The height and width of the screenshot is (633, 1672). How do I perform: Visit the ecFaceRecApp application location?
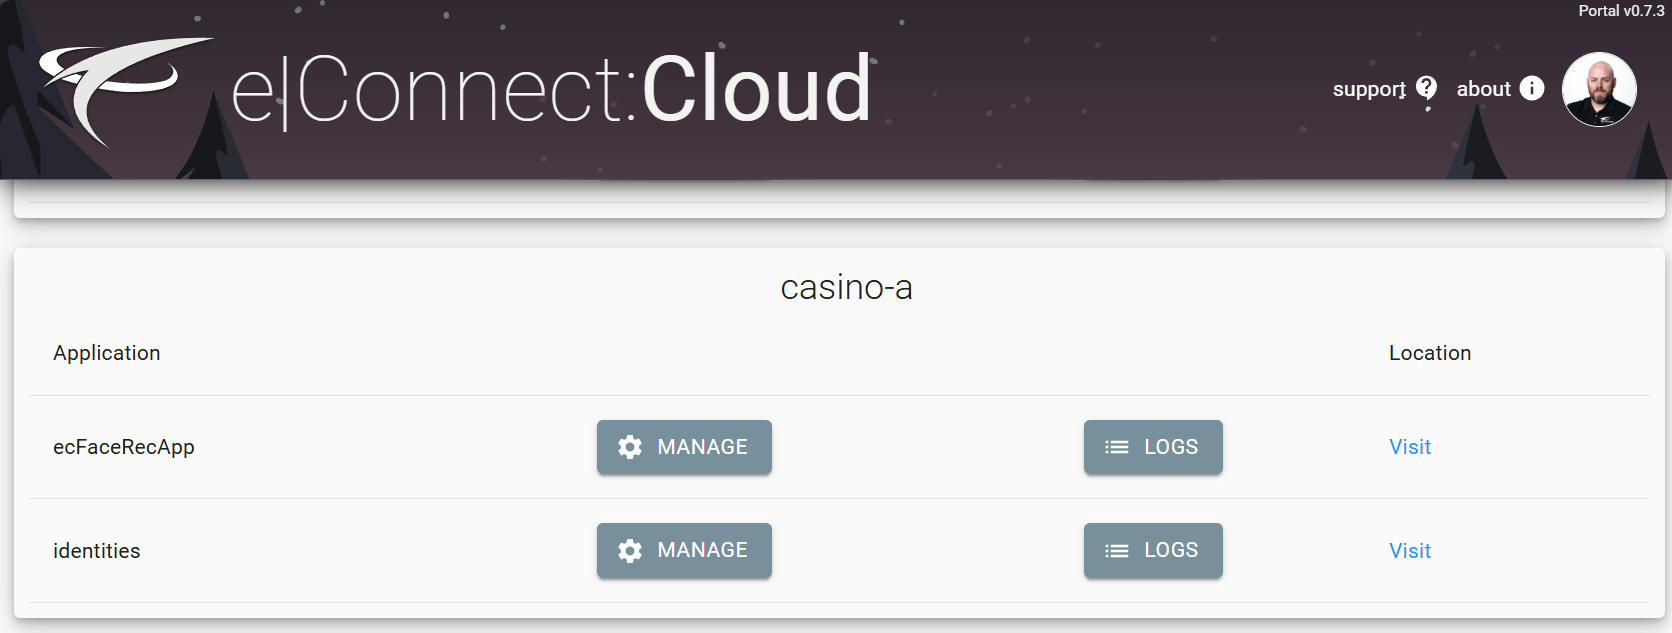(1409, 447)
